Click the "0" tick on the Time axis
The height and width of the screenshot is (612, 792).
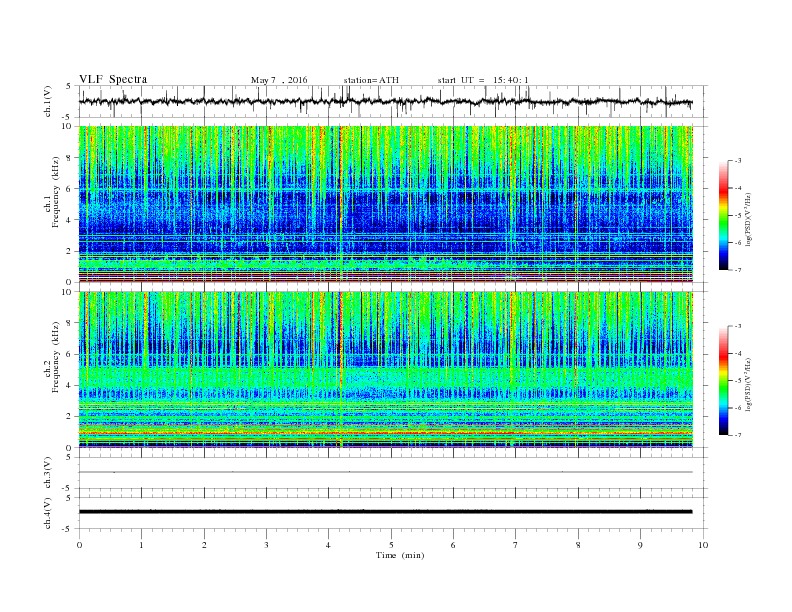click(79, 545)
